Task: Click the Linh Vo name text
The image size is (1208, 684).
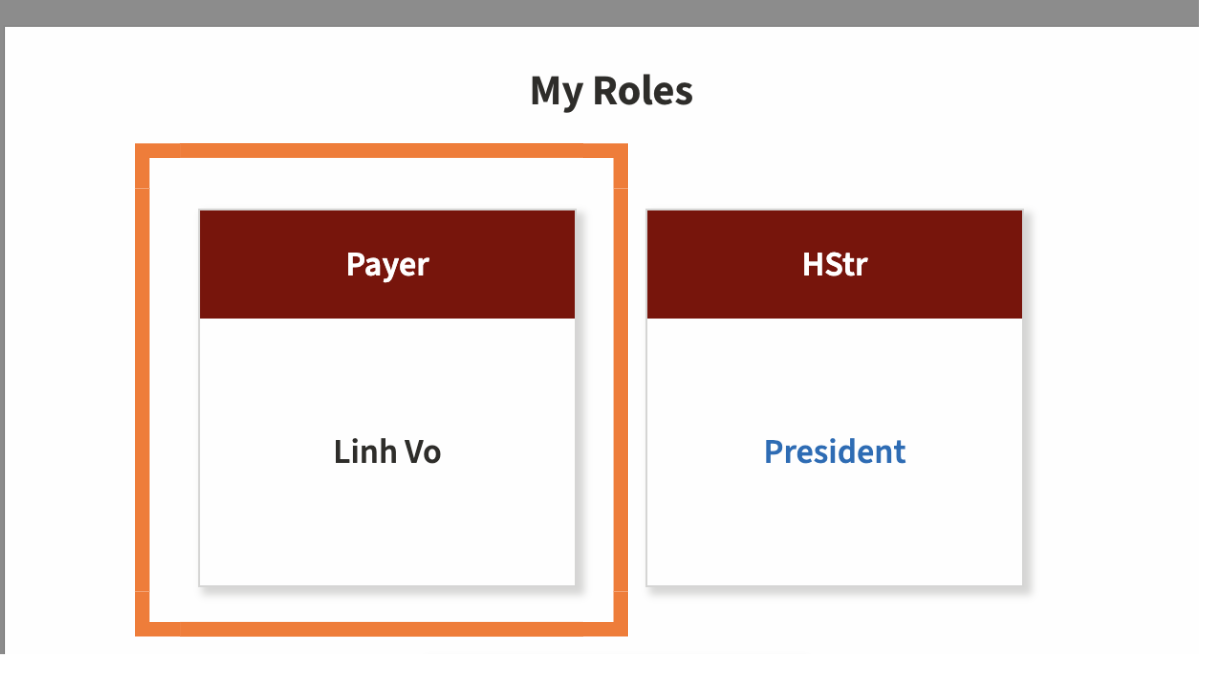Action: (x=387, y=452)
